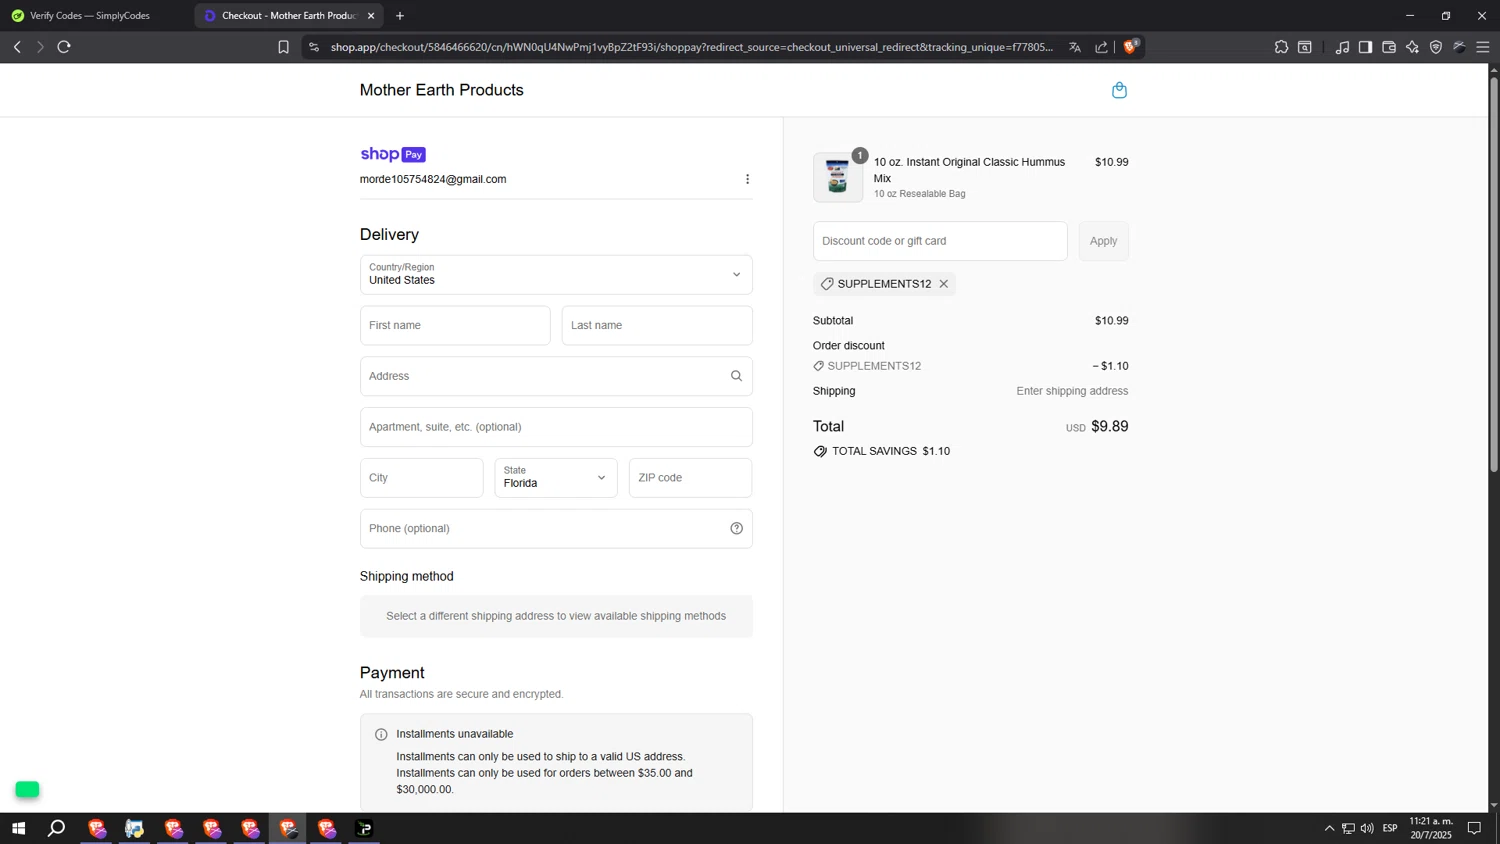Image resolution: width=1500 pixels, height=844 pixels.
Task: Focus the Apartment, suite, etc. field
Action: pyautogui.click(x=556, y=427)
